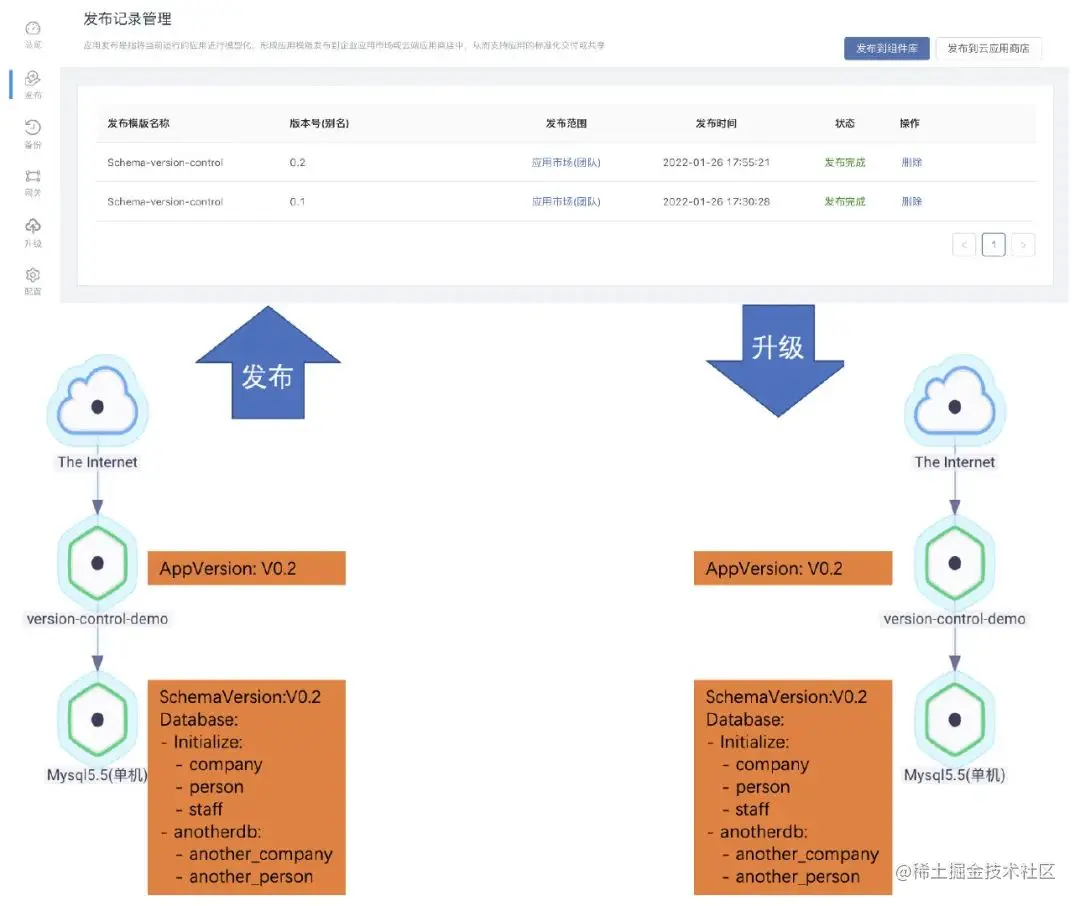The image size is (1080, 906).
Task: Open the 升级 upgrade cloud sidebar icon
Action: coord(33,232)
